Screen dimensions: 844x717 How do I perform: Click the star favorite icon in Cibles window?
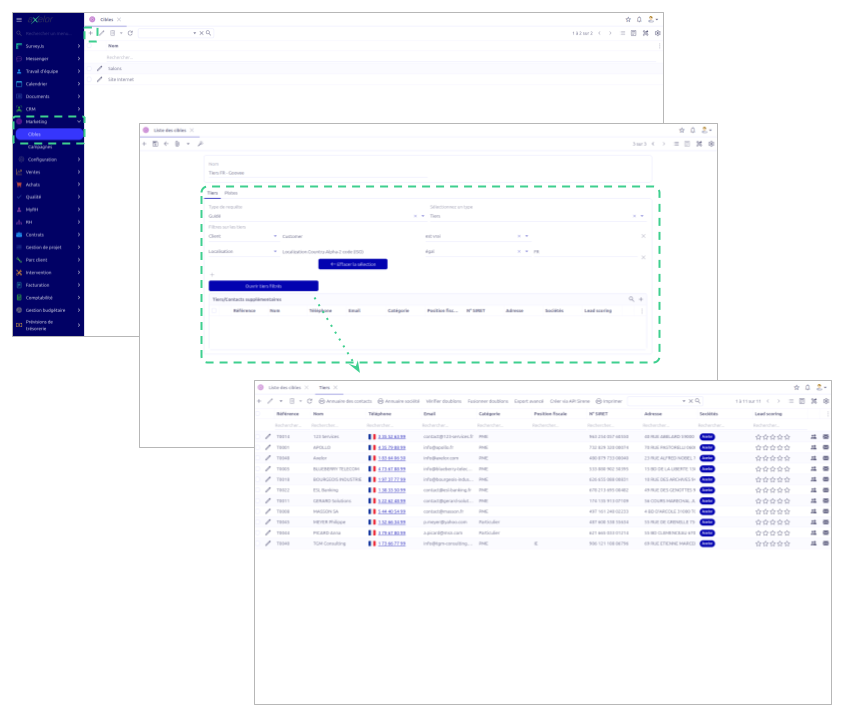click(x=628, y=19)
